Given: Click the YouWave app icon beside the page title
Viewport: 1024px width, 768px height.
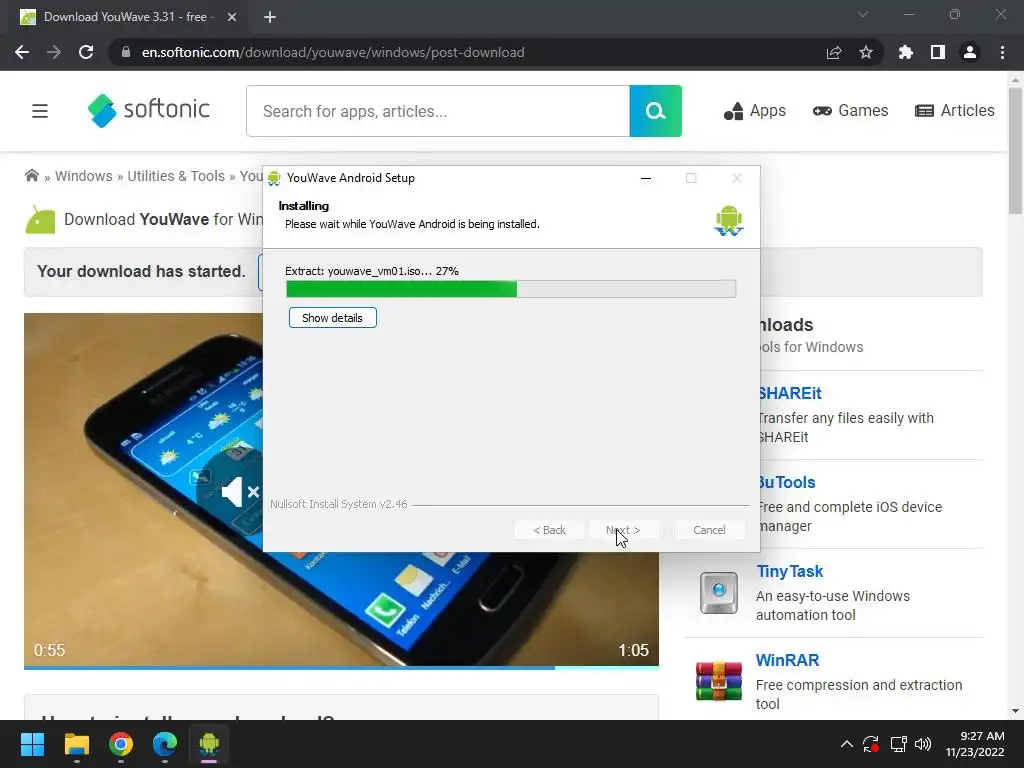Looking at the screenshot, I should click(40, 219).
